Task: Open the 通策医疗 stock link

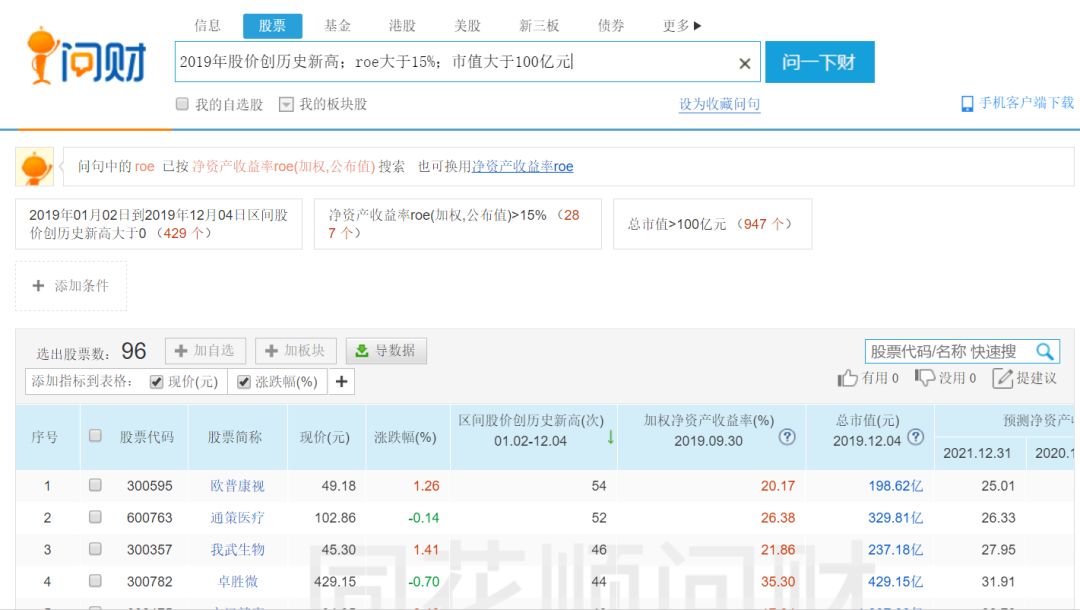Action: [238, 518]
